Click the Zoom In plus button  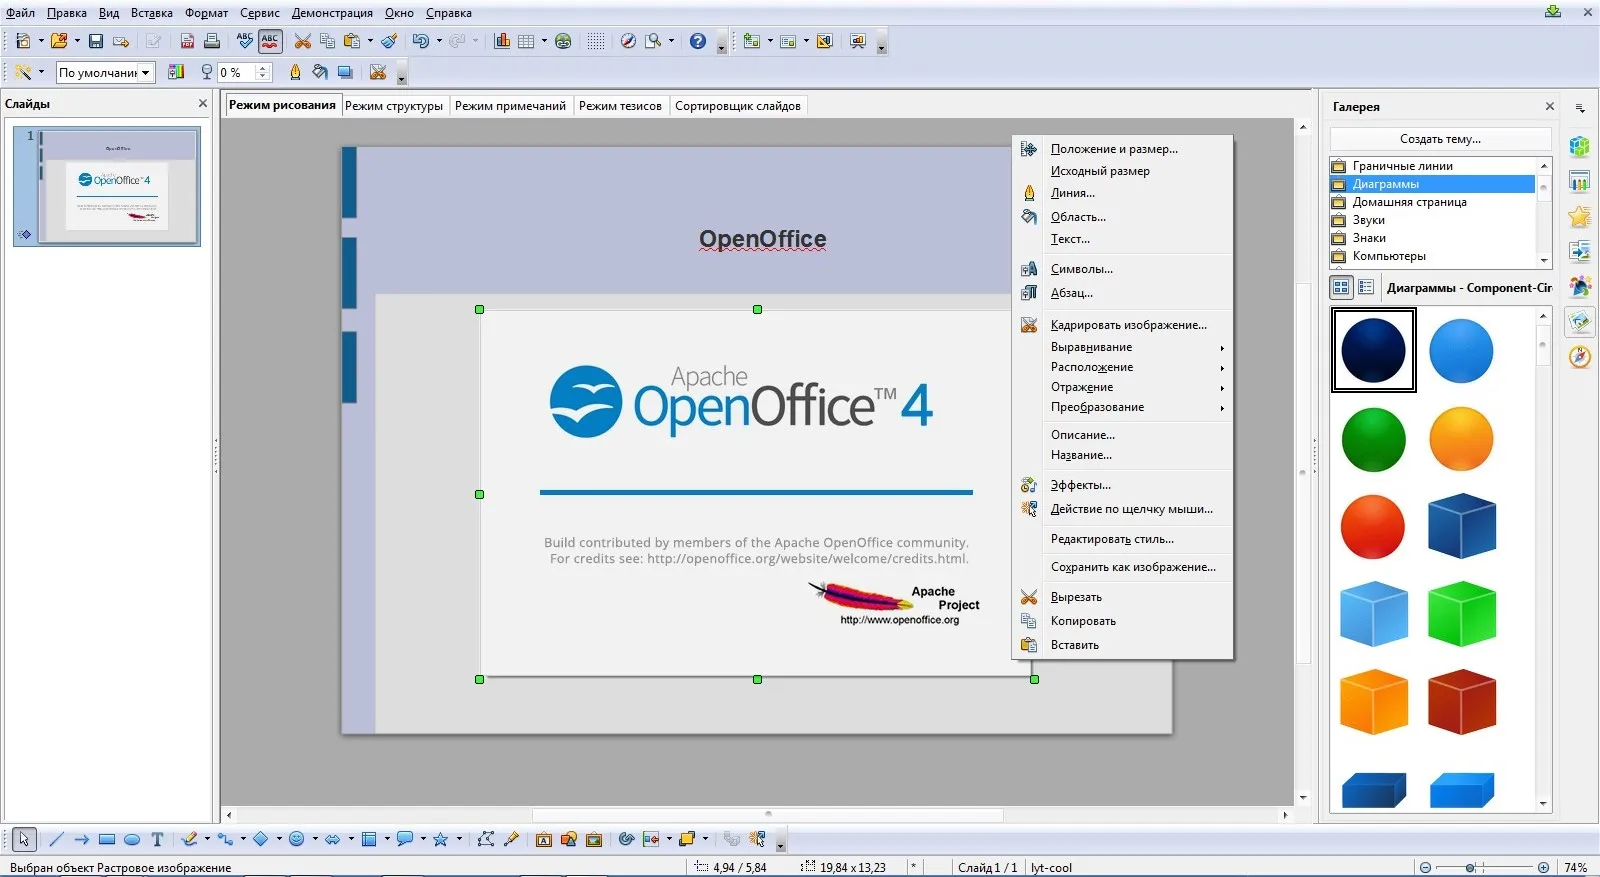click(1543, 867)
